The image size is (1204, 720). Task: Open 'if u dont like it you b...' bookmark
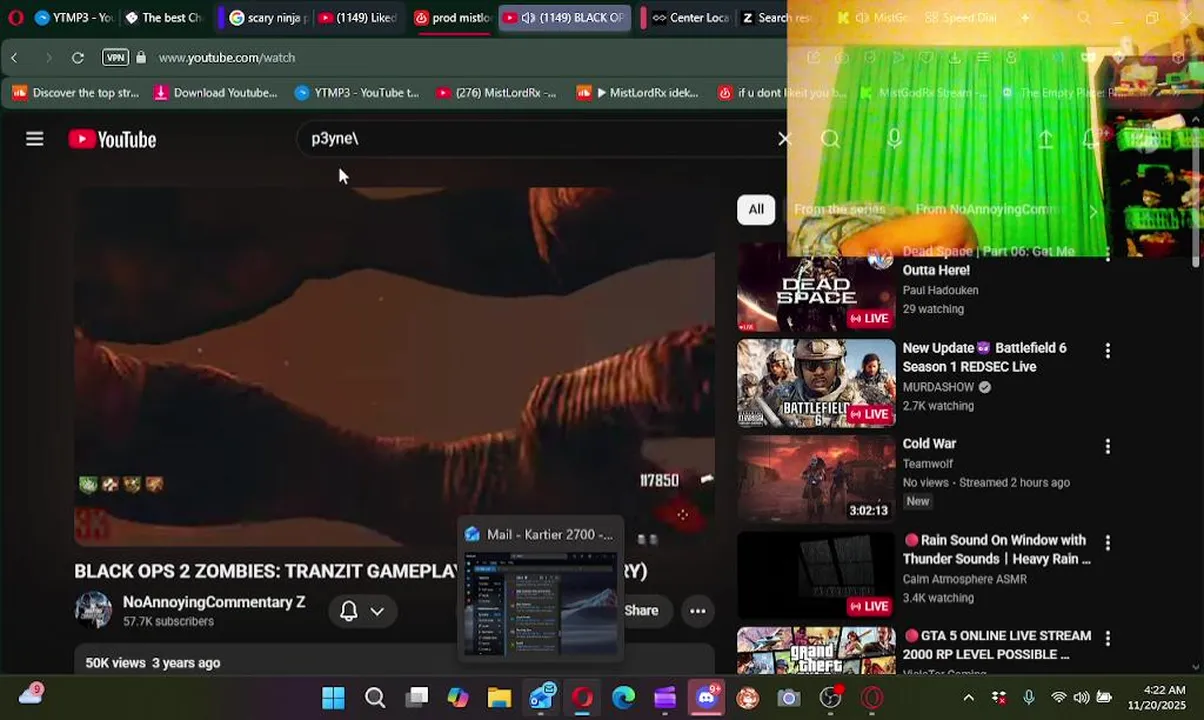click(782, 93)
